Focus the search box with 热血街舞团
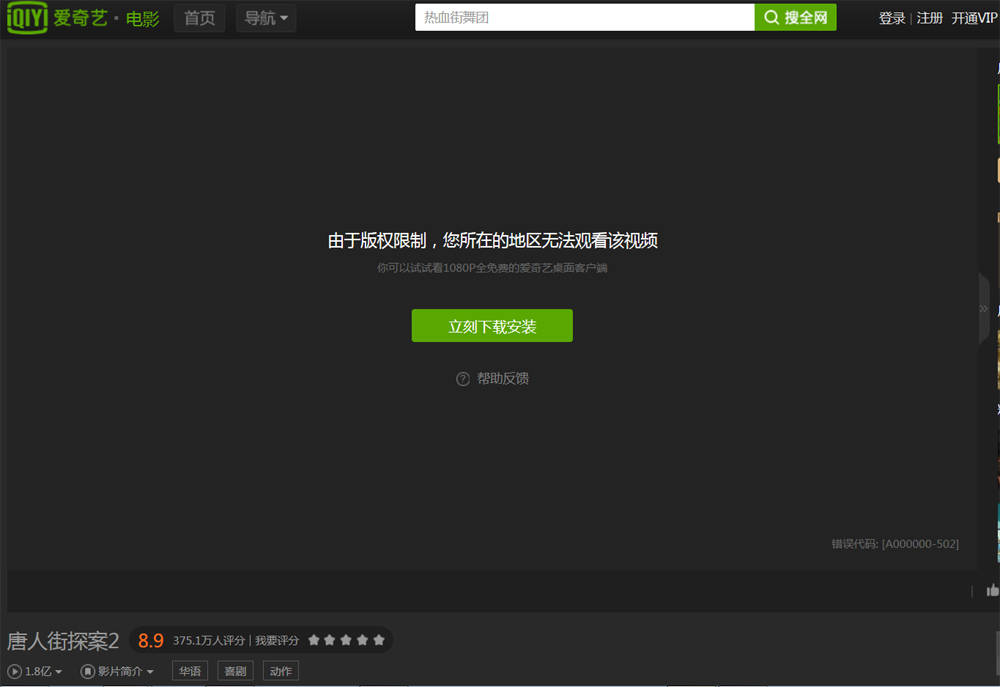 584,18
